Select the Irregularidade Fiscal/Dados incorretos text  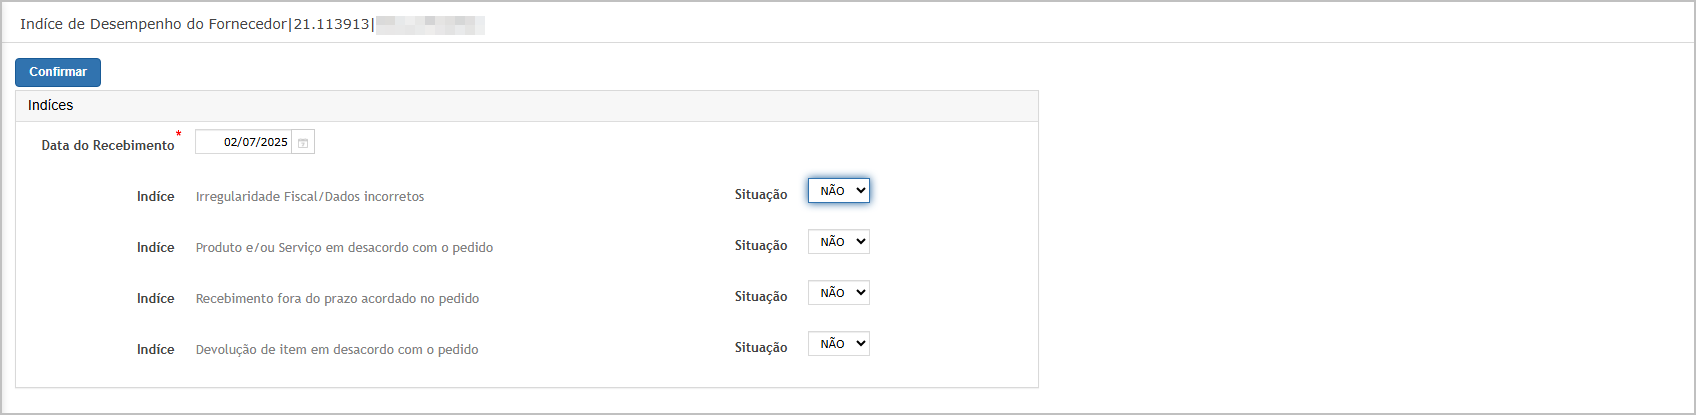pos(310,197)
